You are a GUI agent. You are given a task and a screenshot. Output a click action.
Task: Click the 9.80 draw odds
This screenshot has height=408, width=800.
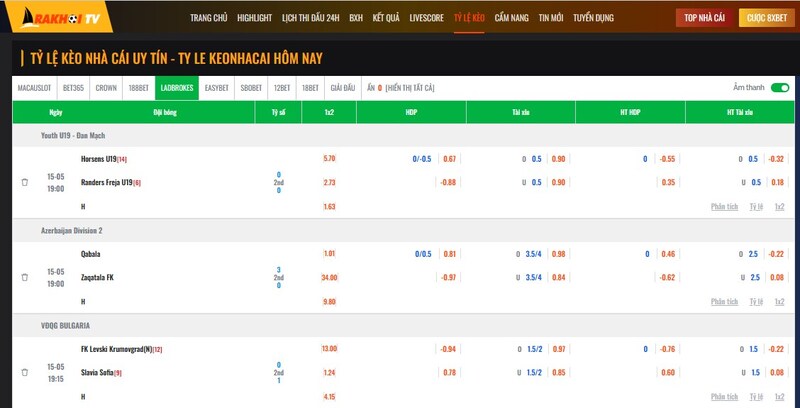tap(329, 301)
